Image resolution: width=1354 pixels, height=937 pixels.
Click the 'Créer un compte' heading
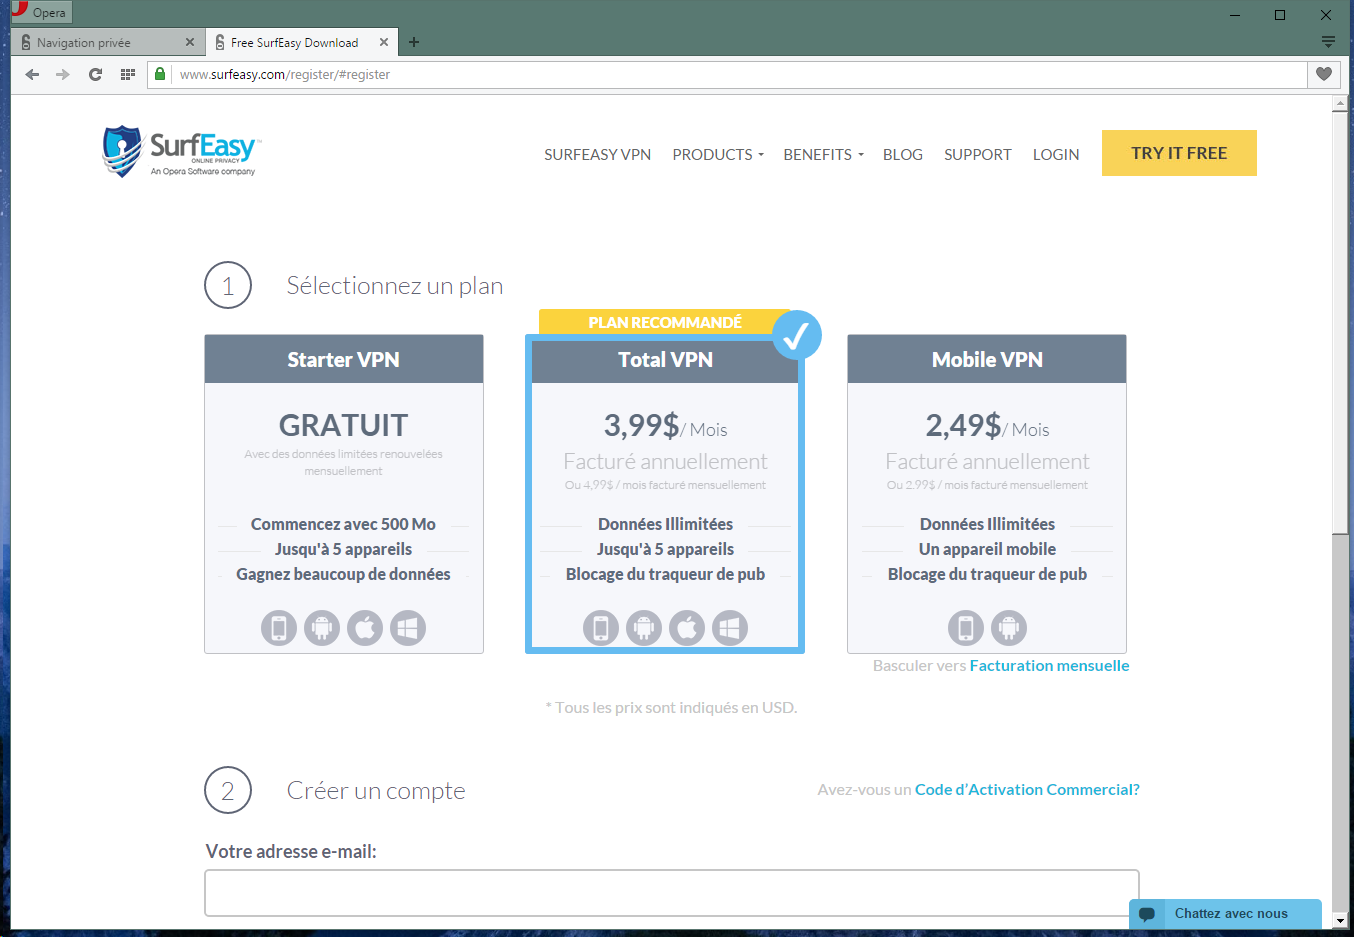click(x=376, y=791)
